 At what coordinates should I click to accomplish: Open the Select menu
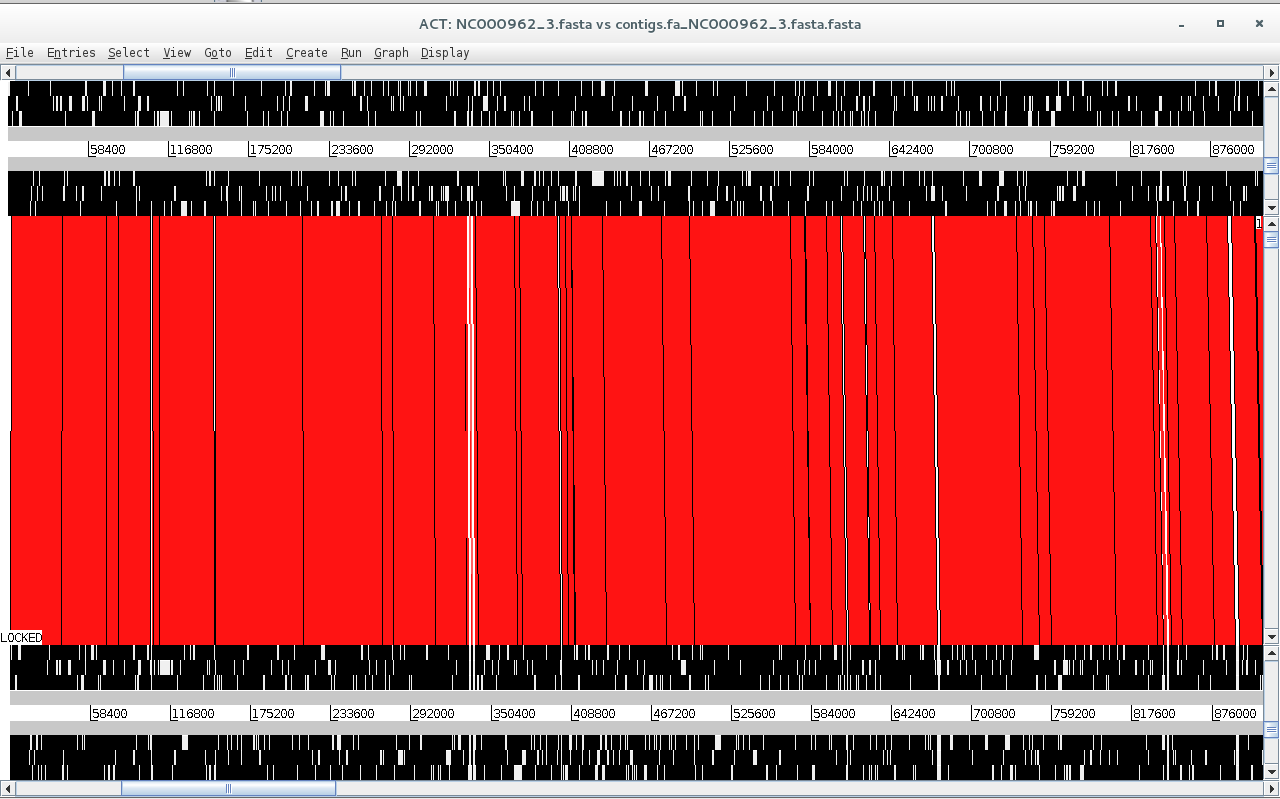(129, 53)
